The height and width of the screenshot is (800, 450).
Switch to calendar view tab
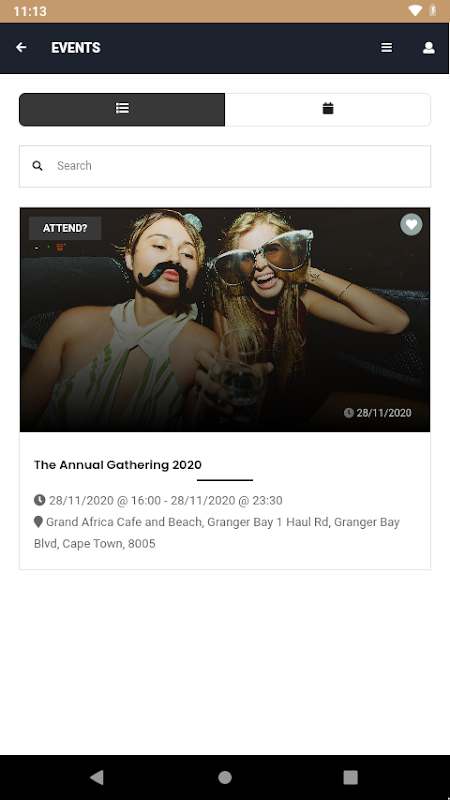(x=328, y=109)
